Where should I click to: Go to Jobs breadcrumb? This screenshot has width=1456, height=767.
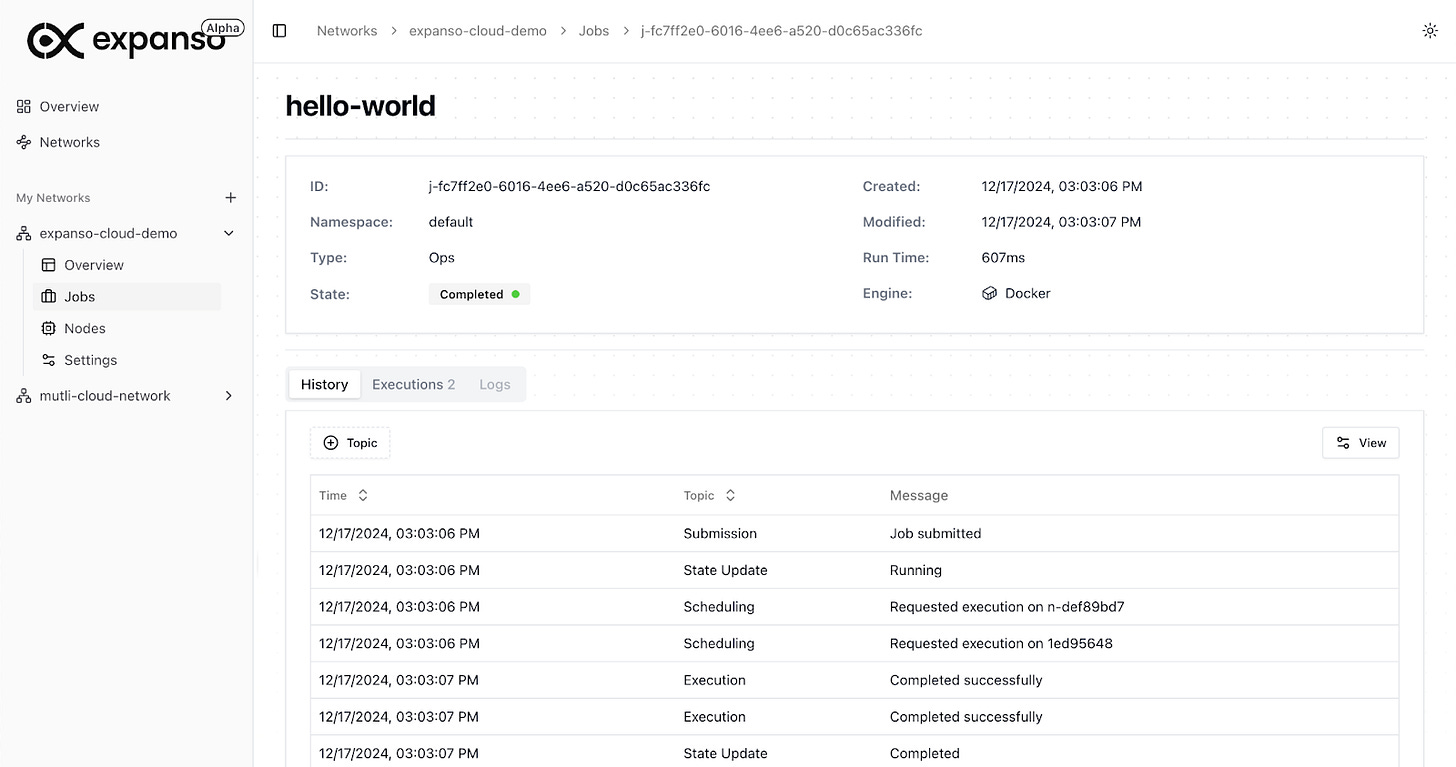tap(594, 31)
